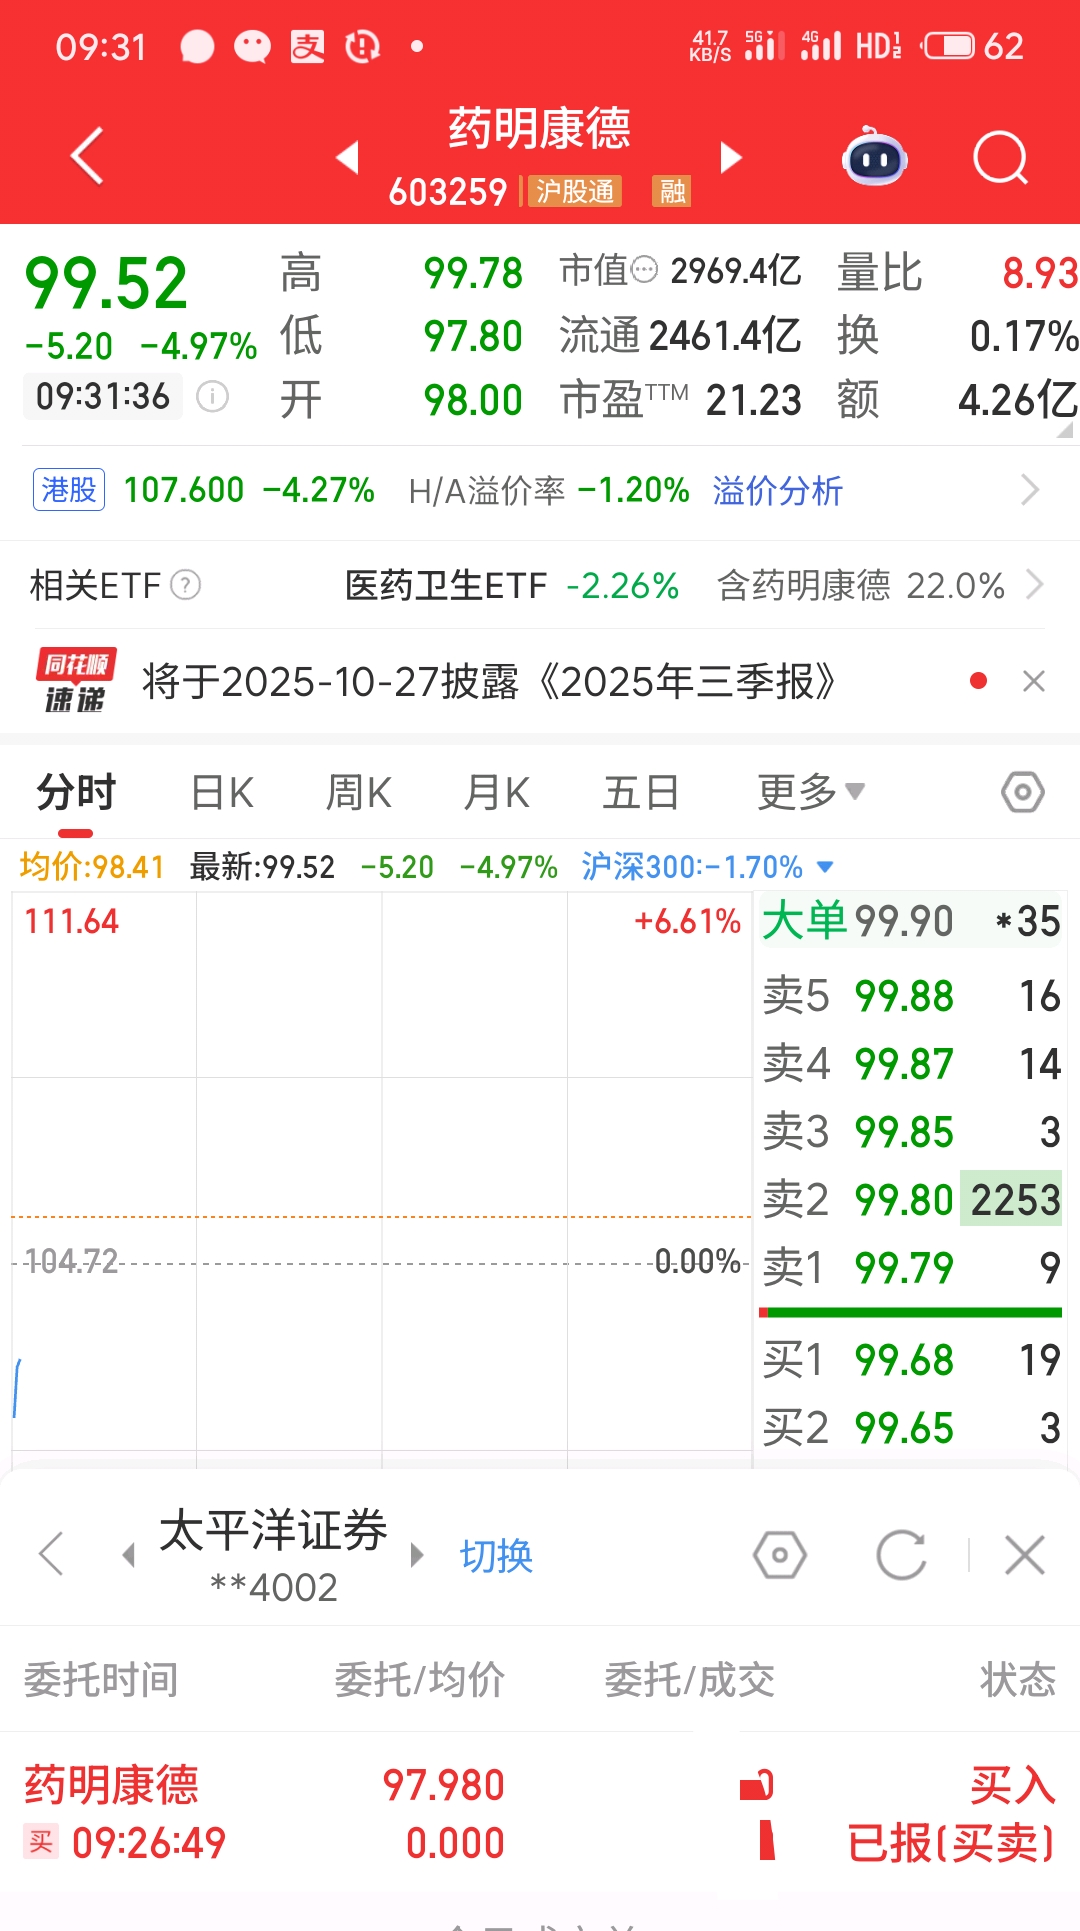Open the 药明康德 order entry

540,1813
